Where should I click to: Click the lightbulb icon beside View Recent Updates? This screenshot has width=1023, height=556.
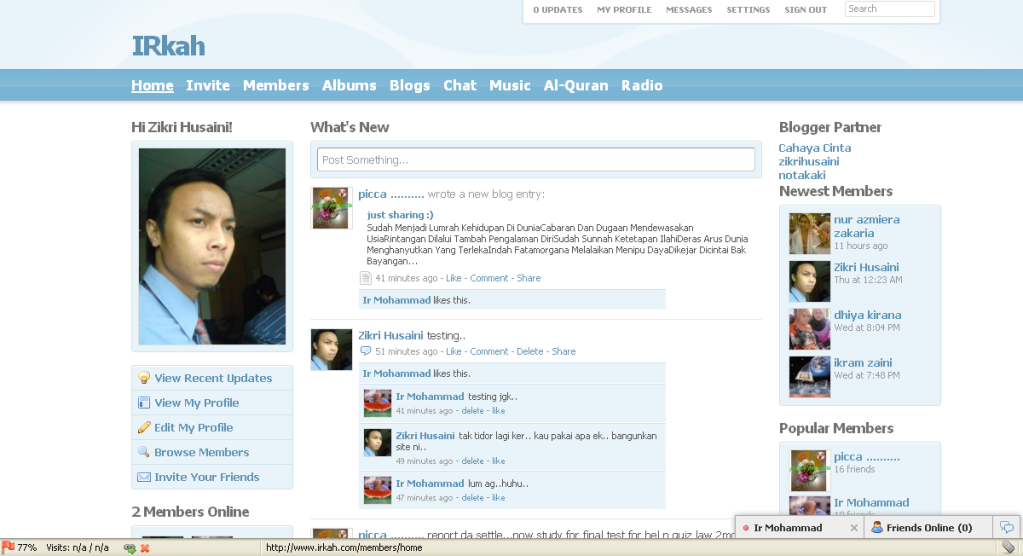pyautogui.click(x=144, y=378)
